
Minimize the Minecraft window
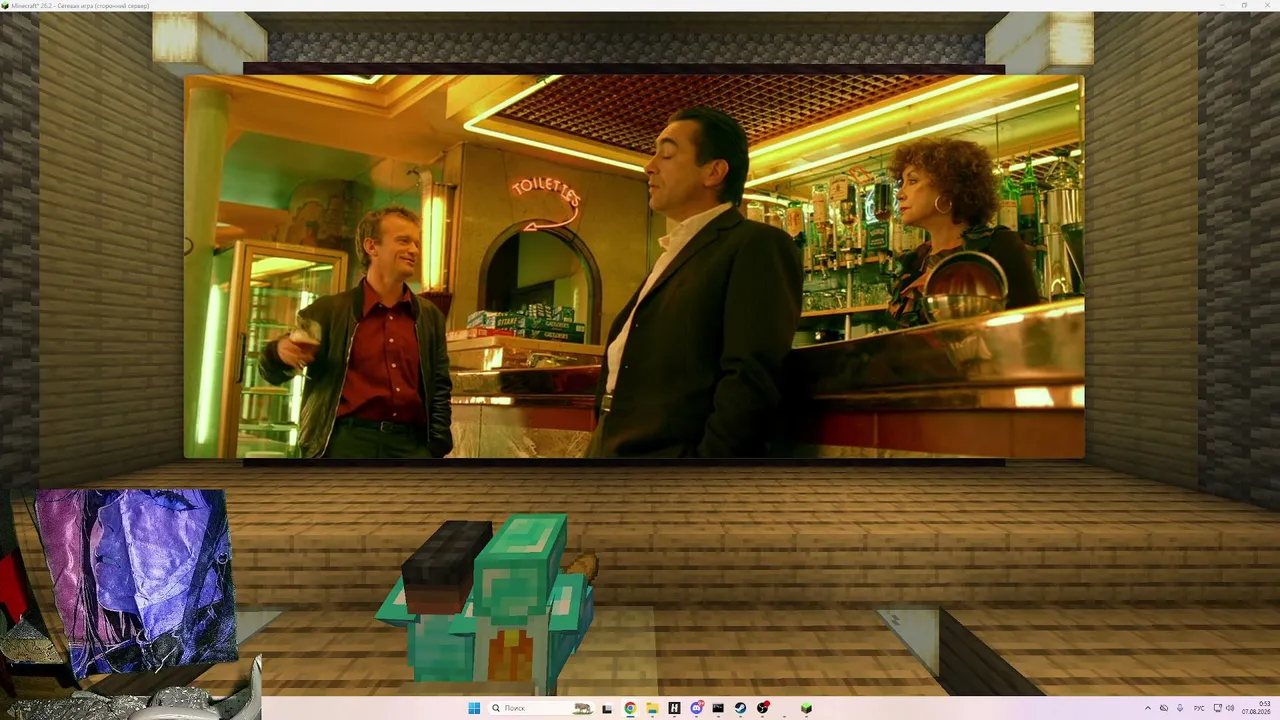pyautogui.click(x=1220, y=5)
